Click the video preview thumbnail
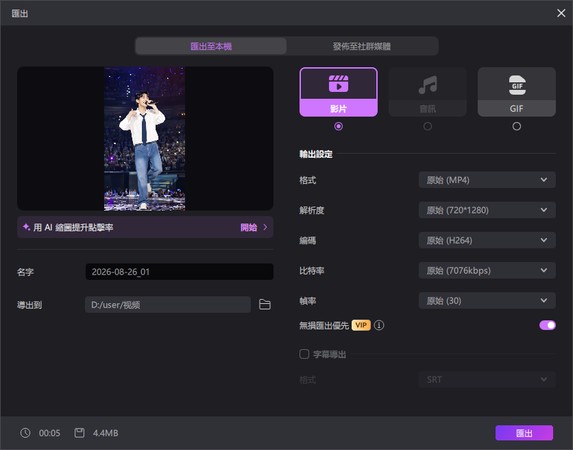 pyautogui.click(x=145, y=139)
